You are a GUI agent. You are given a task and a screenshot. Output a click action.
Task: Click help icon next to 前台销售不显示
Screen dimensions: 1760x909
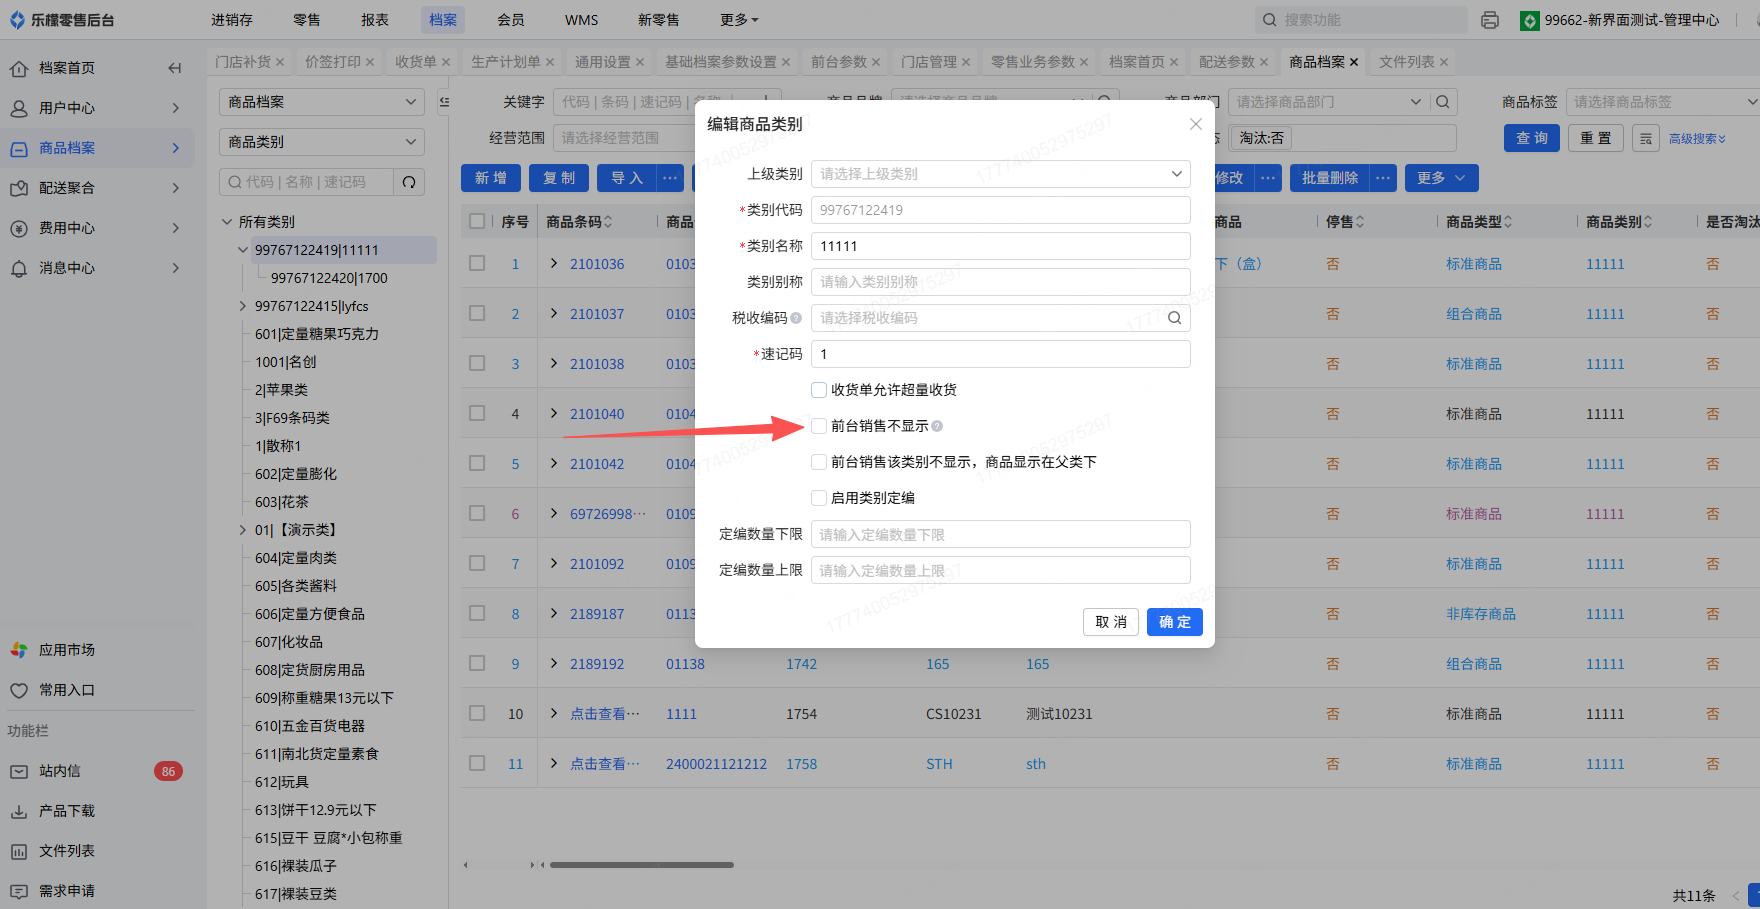(x=937, y=426)
